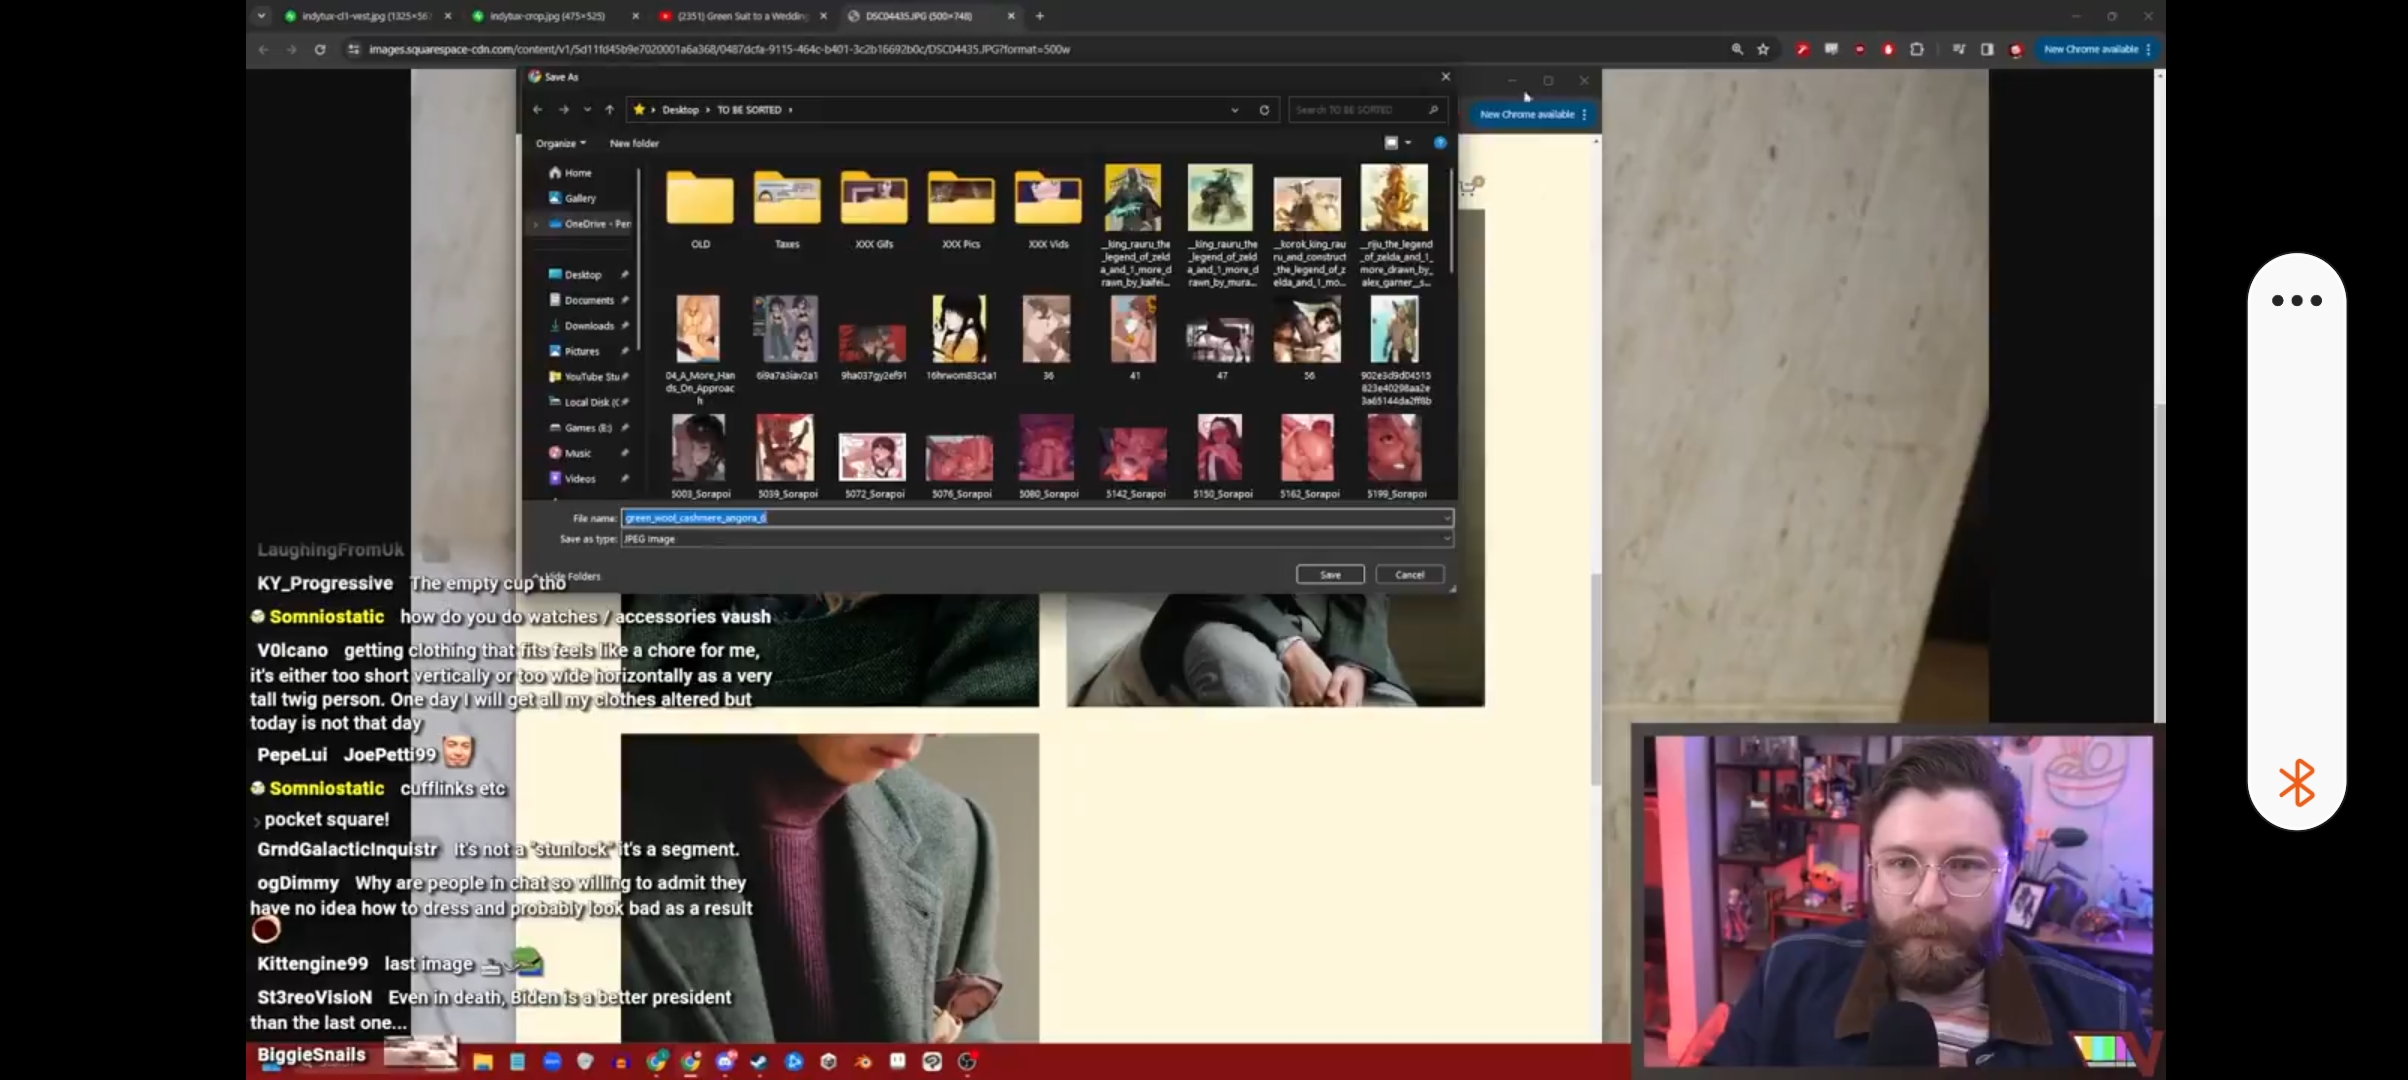Open Steam from the taskbar
2408x1080 pixels.
(x=759, y=1062)
